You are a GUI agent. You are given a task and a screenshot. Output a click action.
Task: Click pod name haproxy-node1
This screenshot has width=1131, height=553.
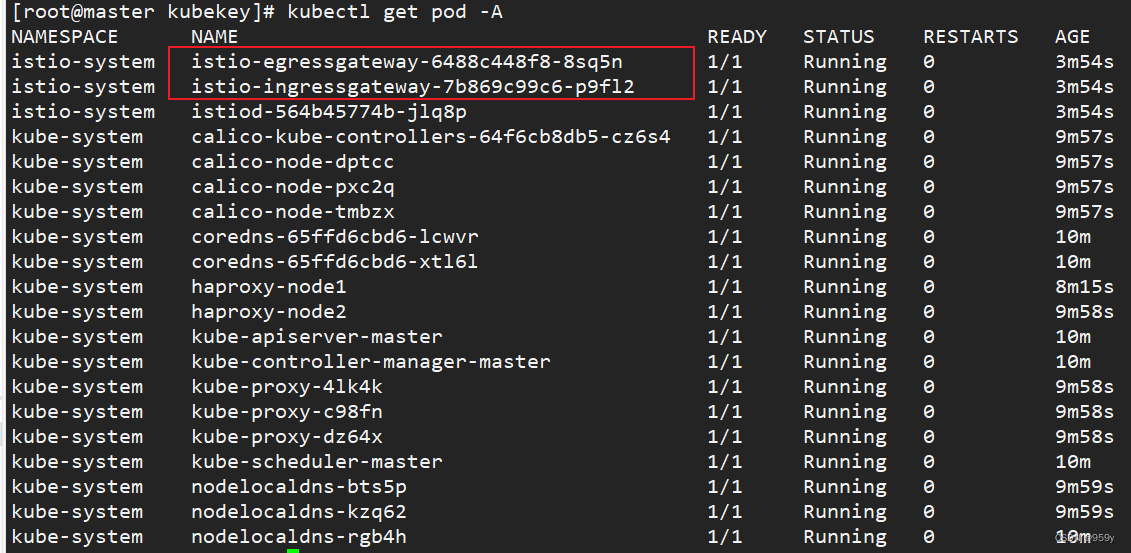268,287
